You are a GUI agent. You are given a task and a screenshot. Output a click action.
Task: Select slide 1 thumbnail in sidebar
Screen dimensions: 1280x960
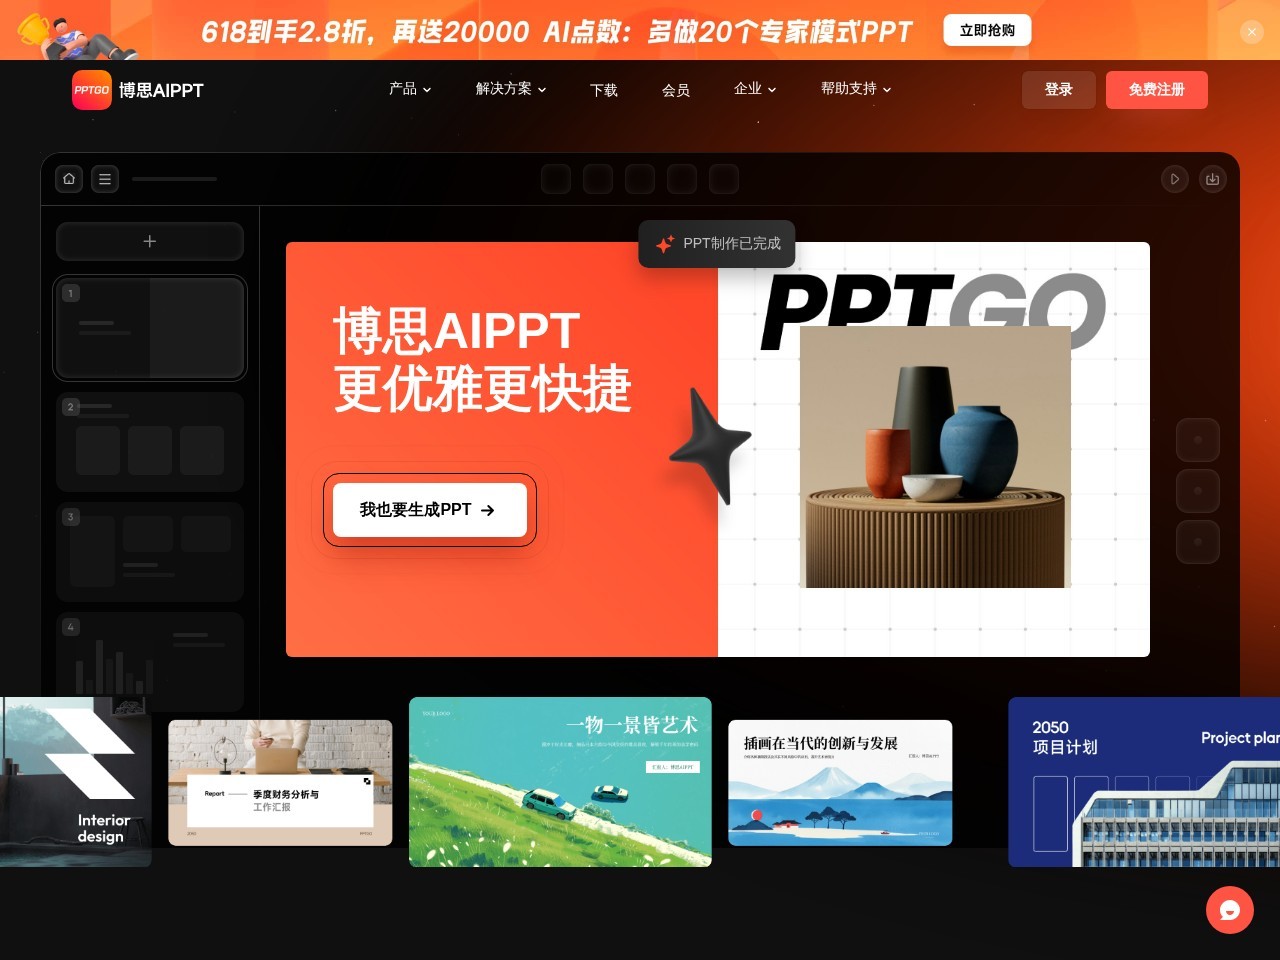coord(150,328)
